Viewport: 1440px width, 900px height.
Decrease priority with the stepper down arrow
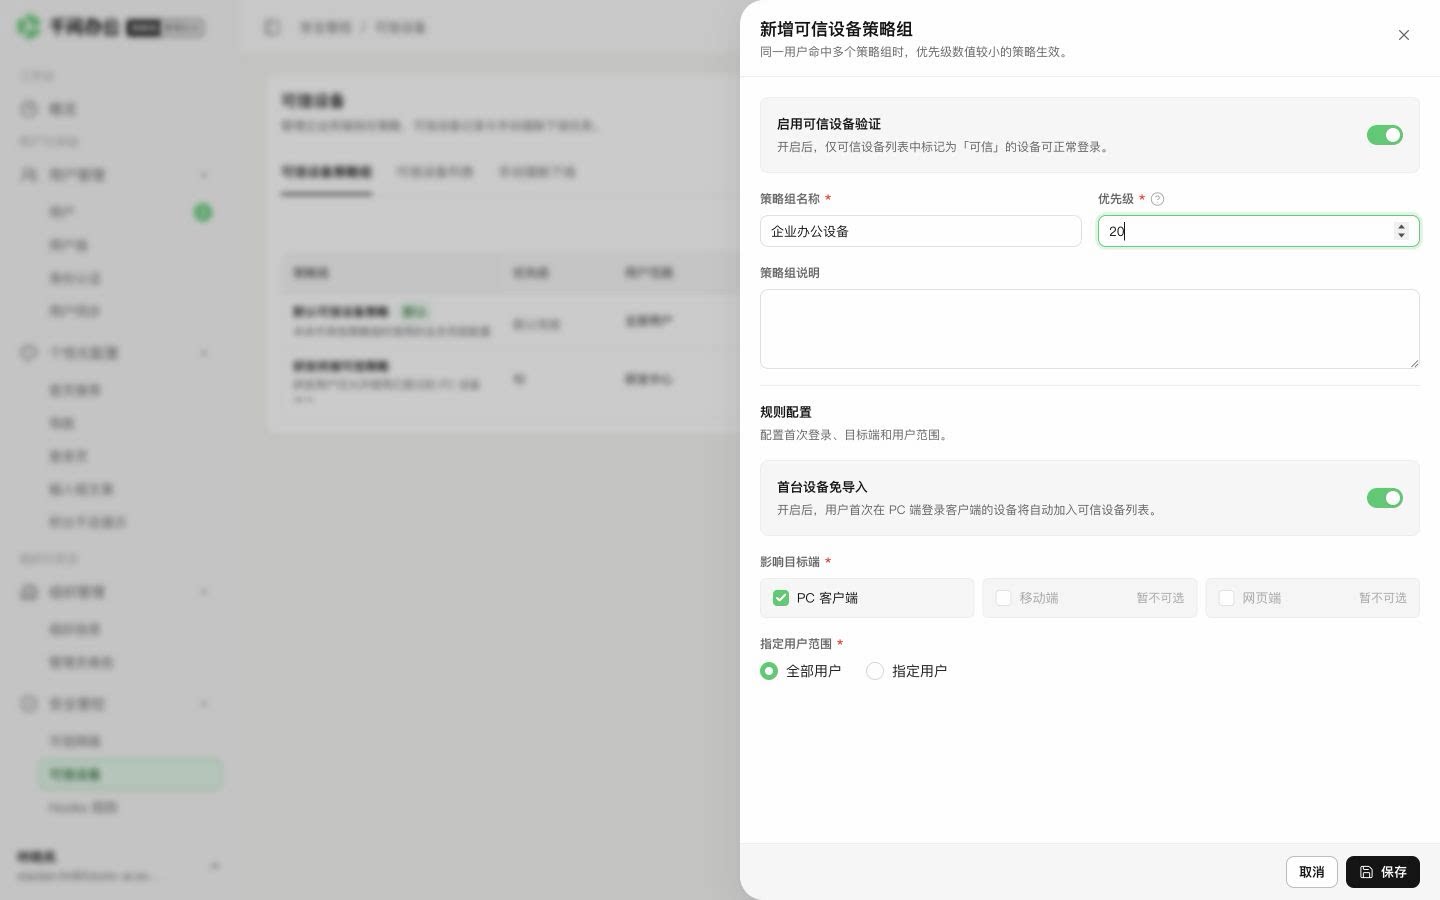click(x=1401, y=236)
